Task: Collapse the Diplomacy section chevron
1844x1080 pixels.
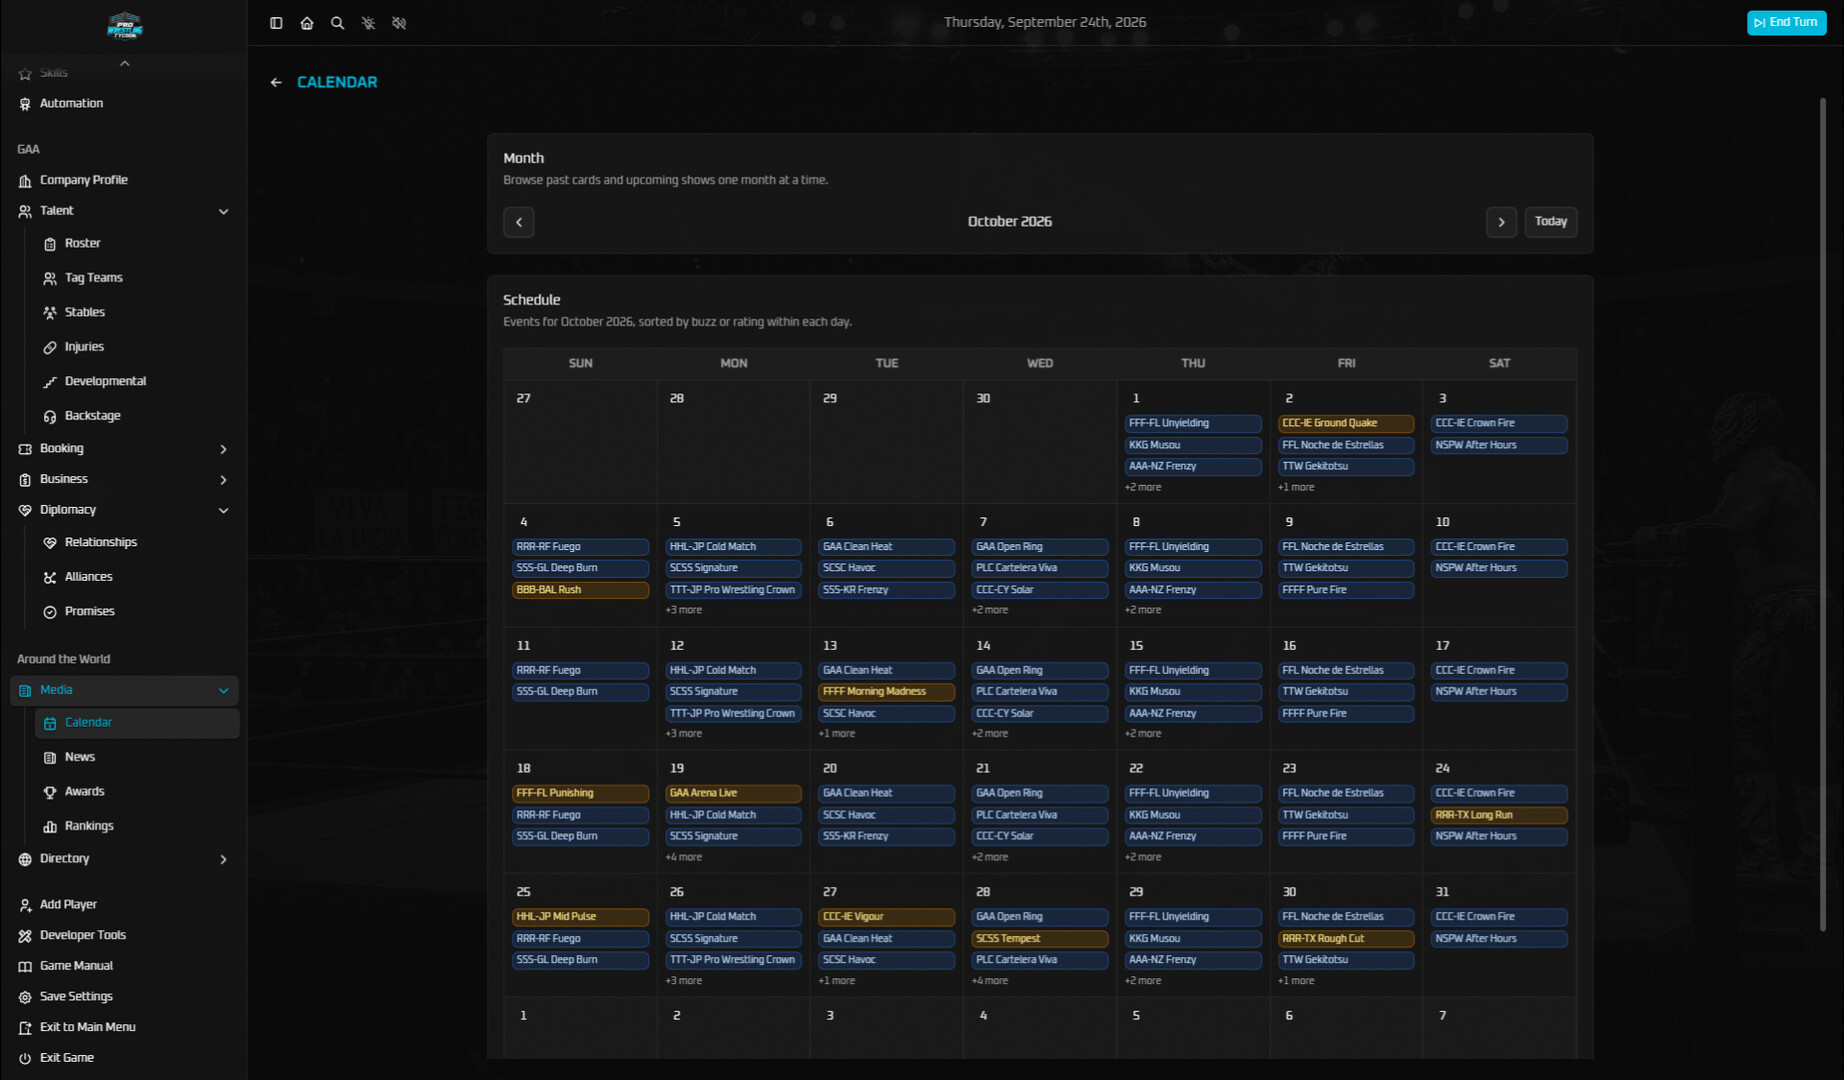Action: (x=224, y=511)
